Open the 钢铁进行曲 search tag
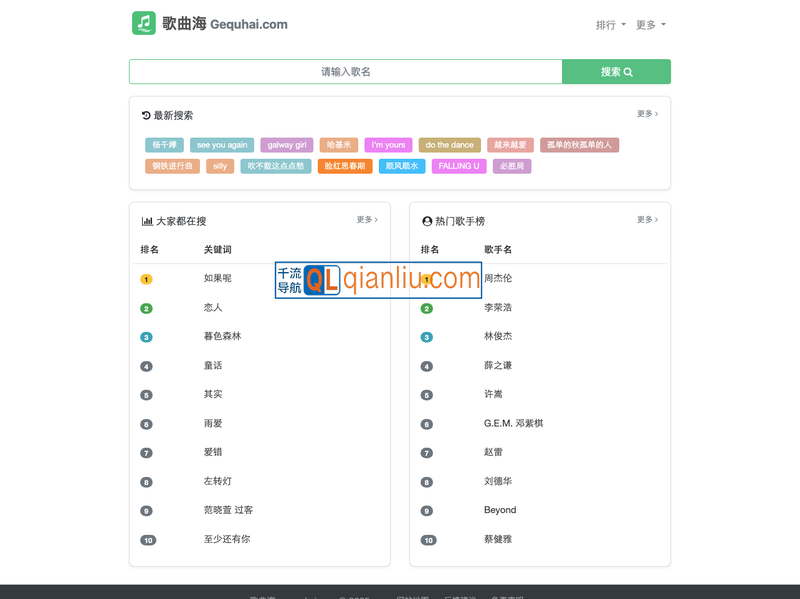Image resolution: width=800 pixels, height=599 pixels. 171,166
